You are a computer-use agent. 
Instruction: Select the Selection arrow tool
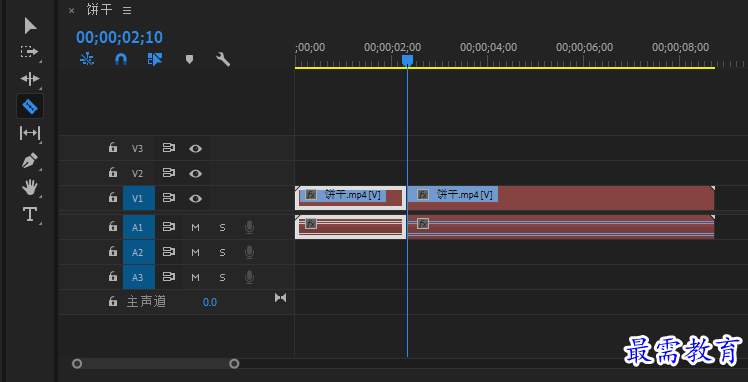click(x=30, y=26)
